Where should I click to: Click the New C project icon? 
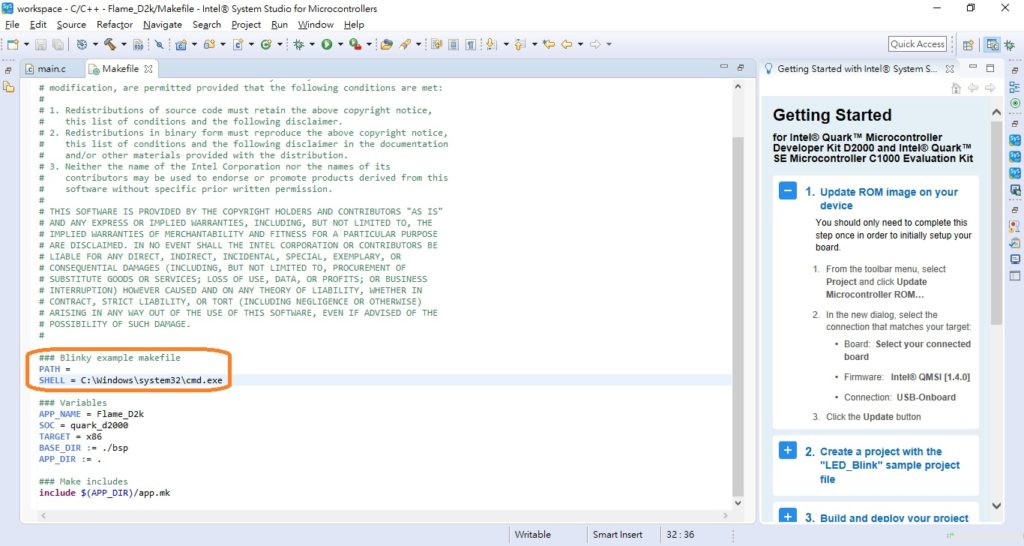tap(181, 44)
